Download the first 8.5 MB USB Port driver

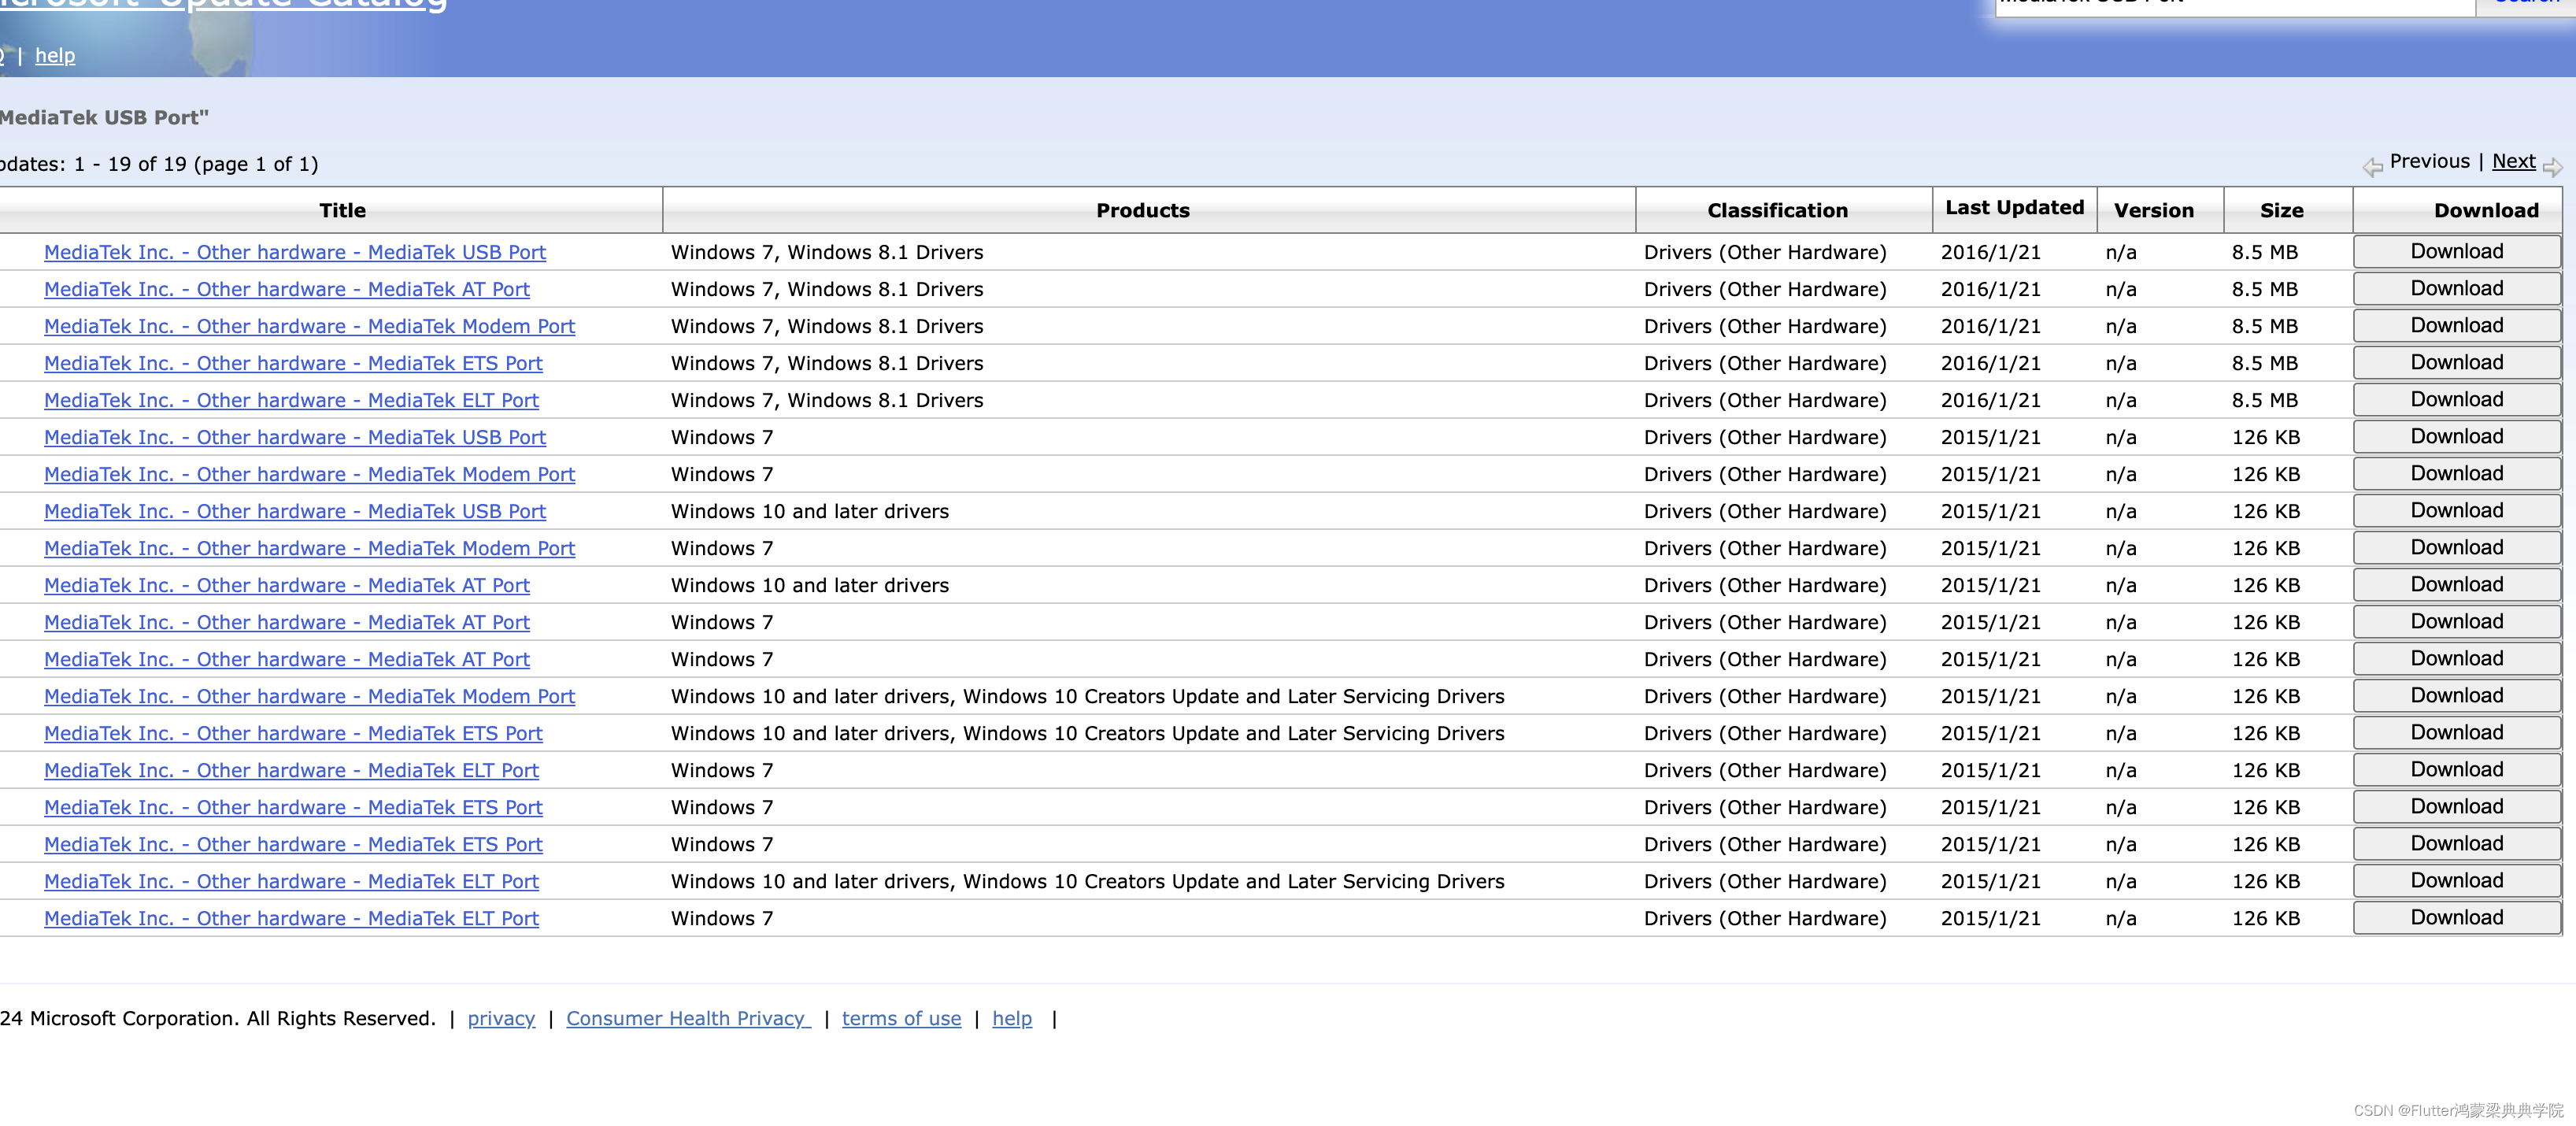(2456, 251)
